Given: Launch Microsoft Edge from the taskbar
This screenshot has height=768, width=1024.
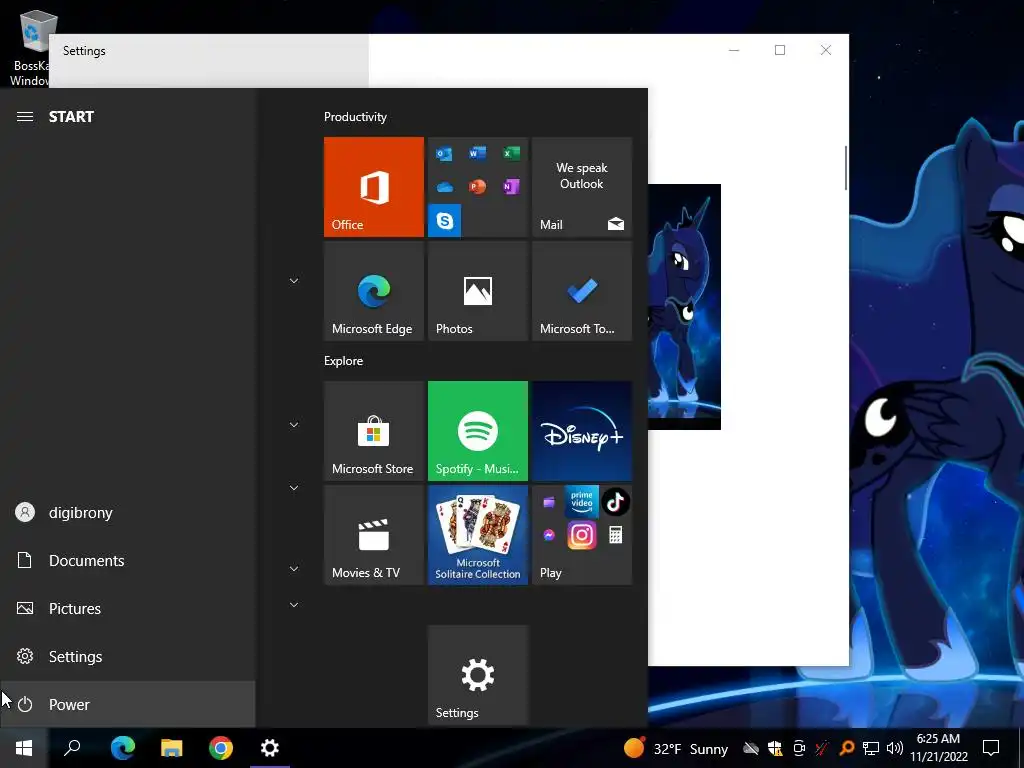Looking at the screenshot, I should [x=122, y=748].
